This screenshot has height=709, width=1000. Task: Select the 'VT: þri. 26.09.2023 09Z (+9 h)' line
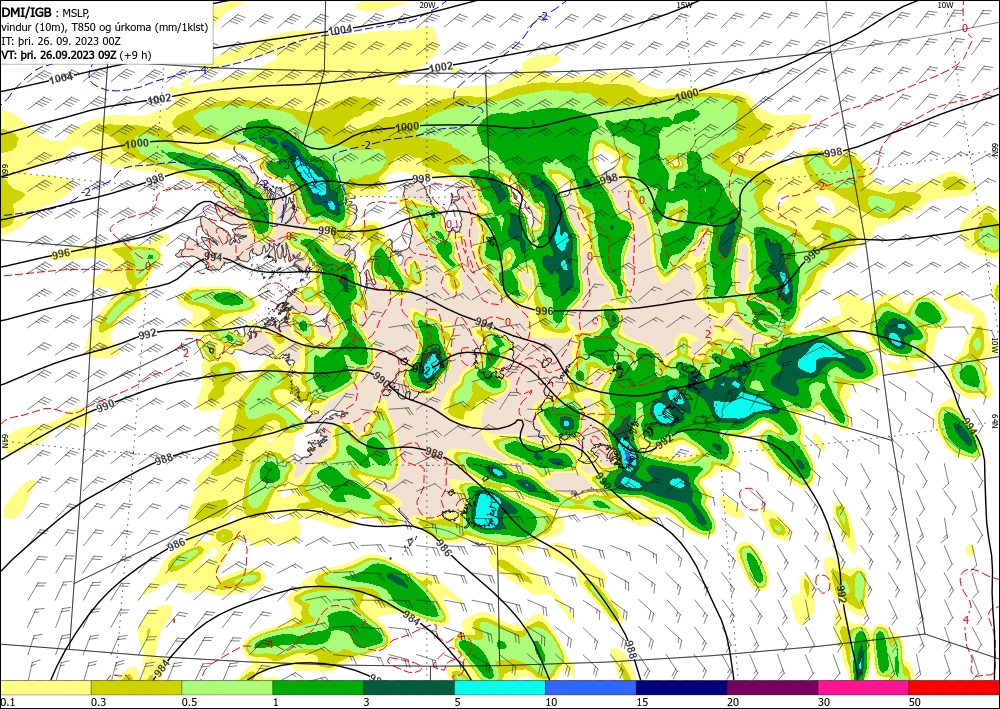77,55
